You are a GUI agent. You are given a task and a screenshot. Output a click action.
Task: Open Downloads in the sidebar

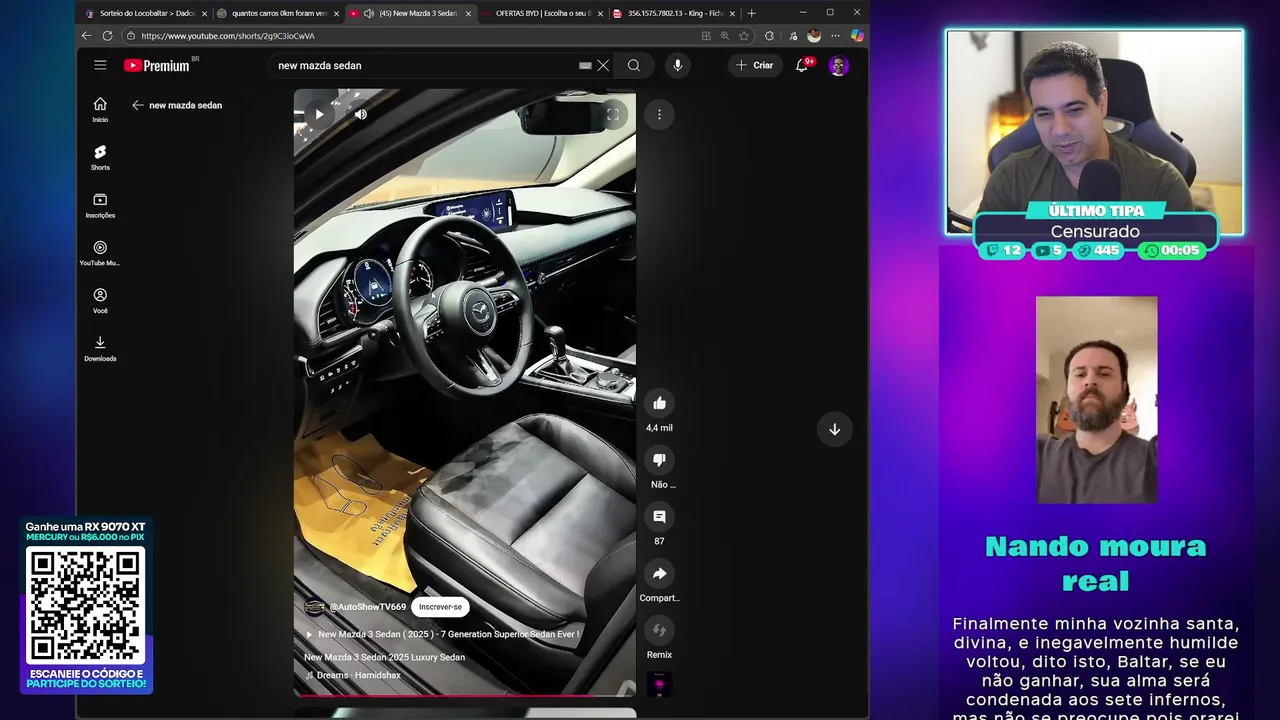[x=100, y=349]
